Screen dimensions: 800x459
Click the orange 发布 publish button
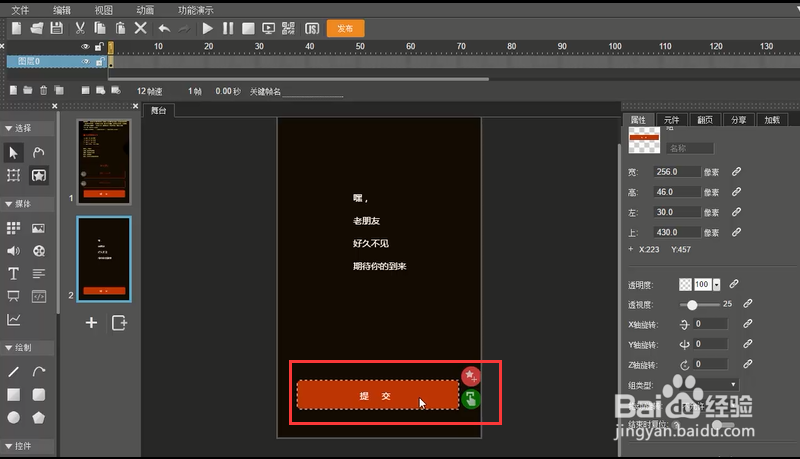[x=345, y=29]
